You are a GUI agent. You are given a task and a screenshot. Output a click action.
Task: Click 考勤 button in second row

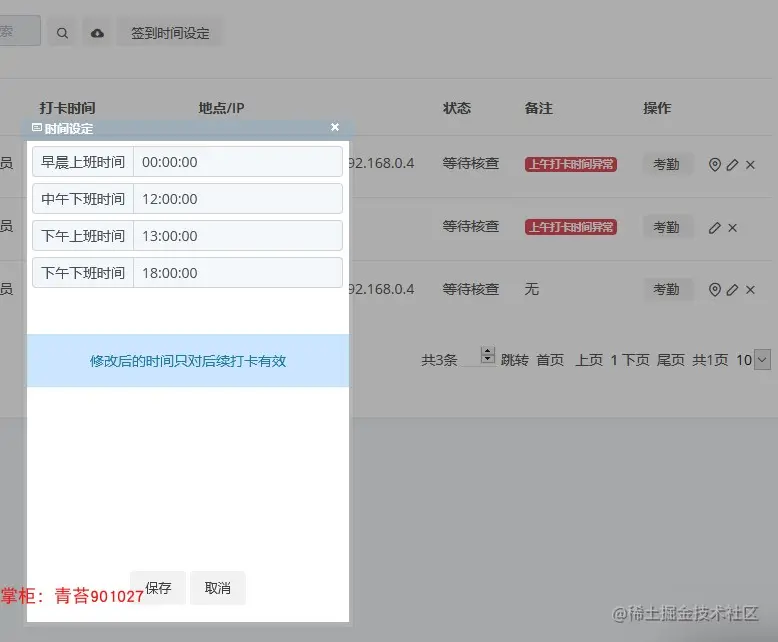point(666,227)
